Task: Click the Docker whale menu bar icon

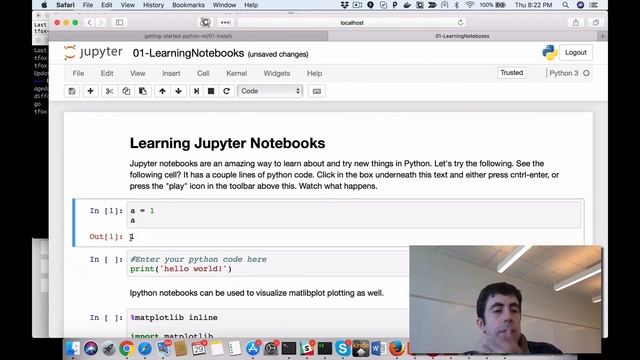Action: (x=407, y=5)
